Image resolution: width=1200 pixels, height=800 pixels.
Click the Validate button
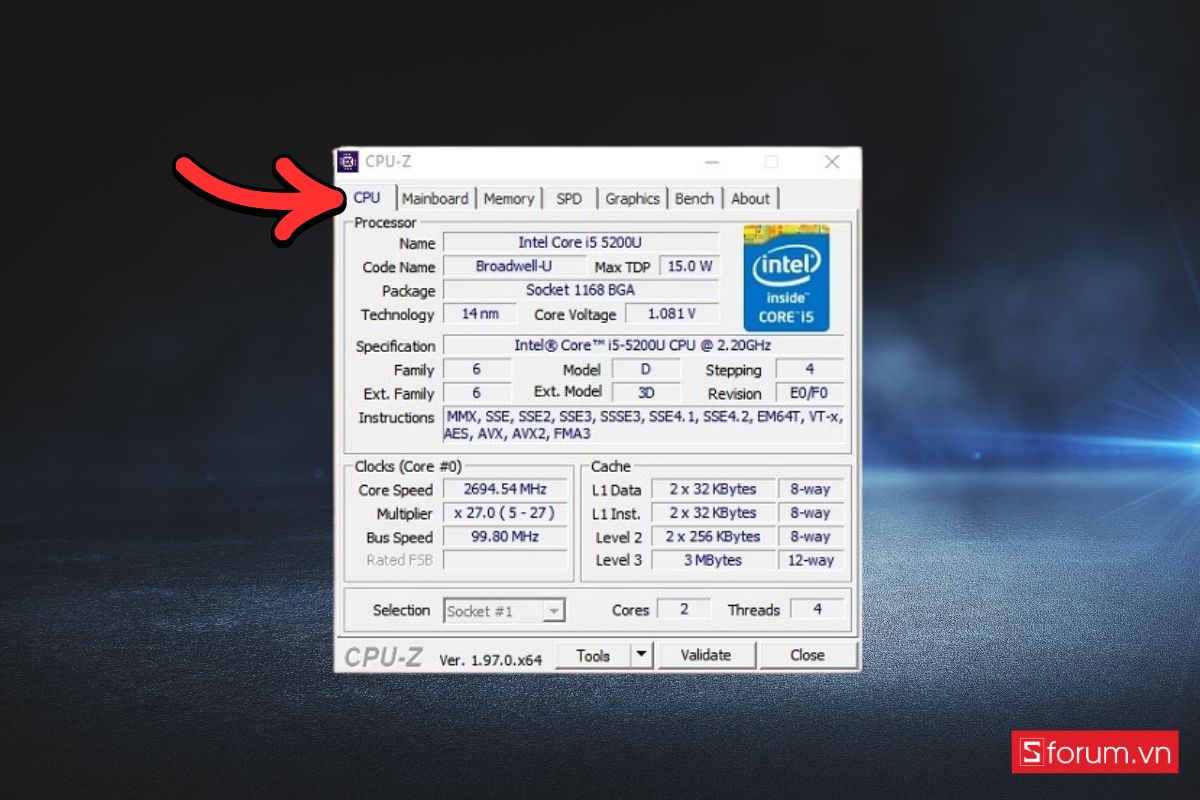pos(706,656)
